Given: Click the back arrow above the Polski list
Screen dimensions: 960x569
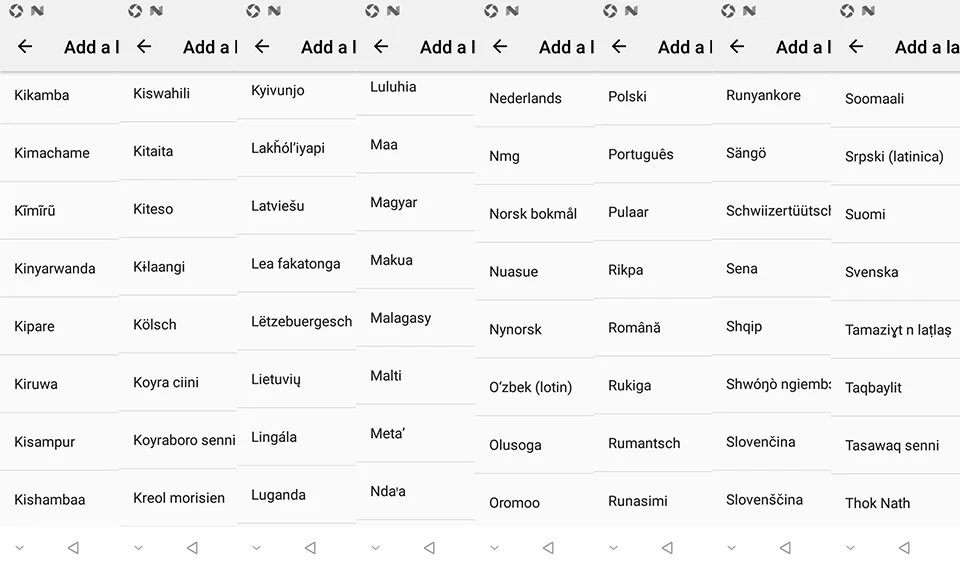Looking at the screenshot, I should [619, 46].
